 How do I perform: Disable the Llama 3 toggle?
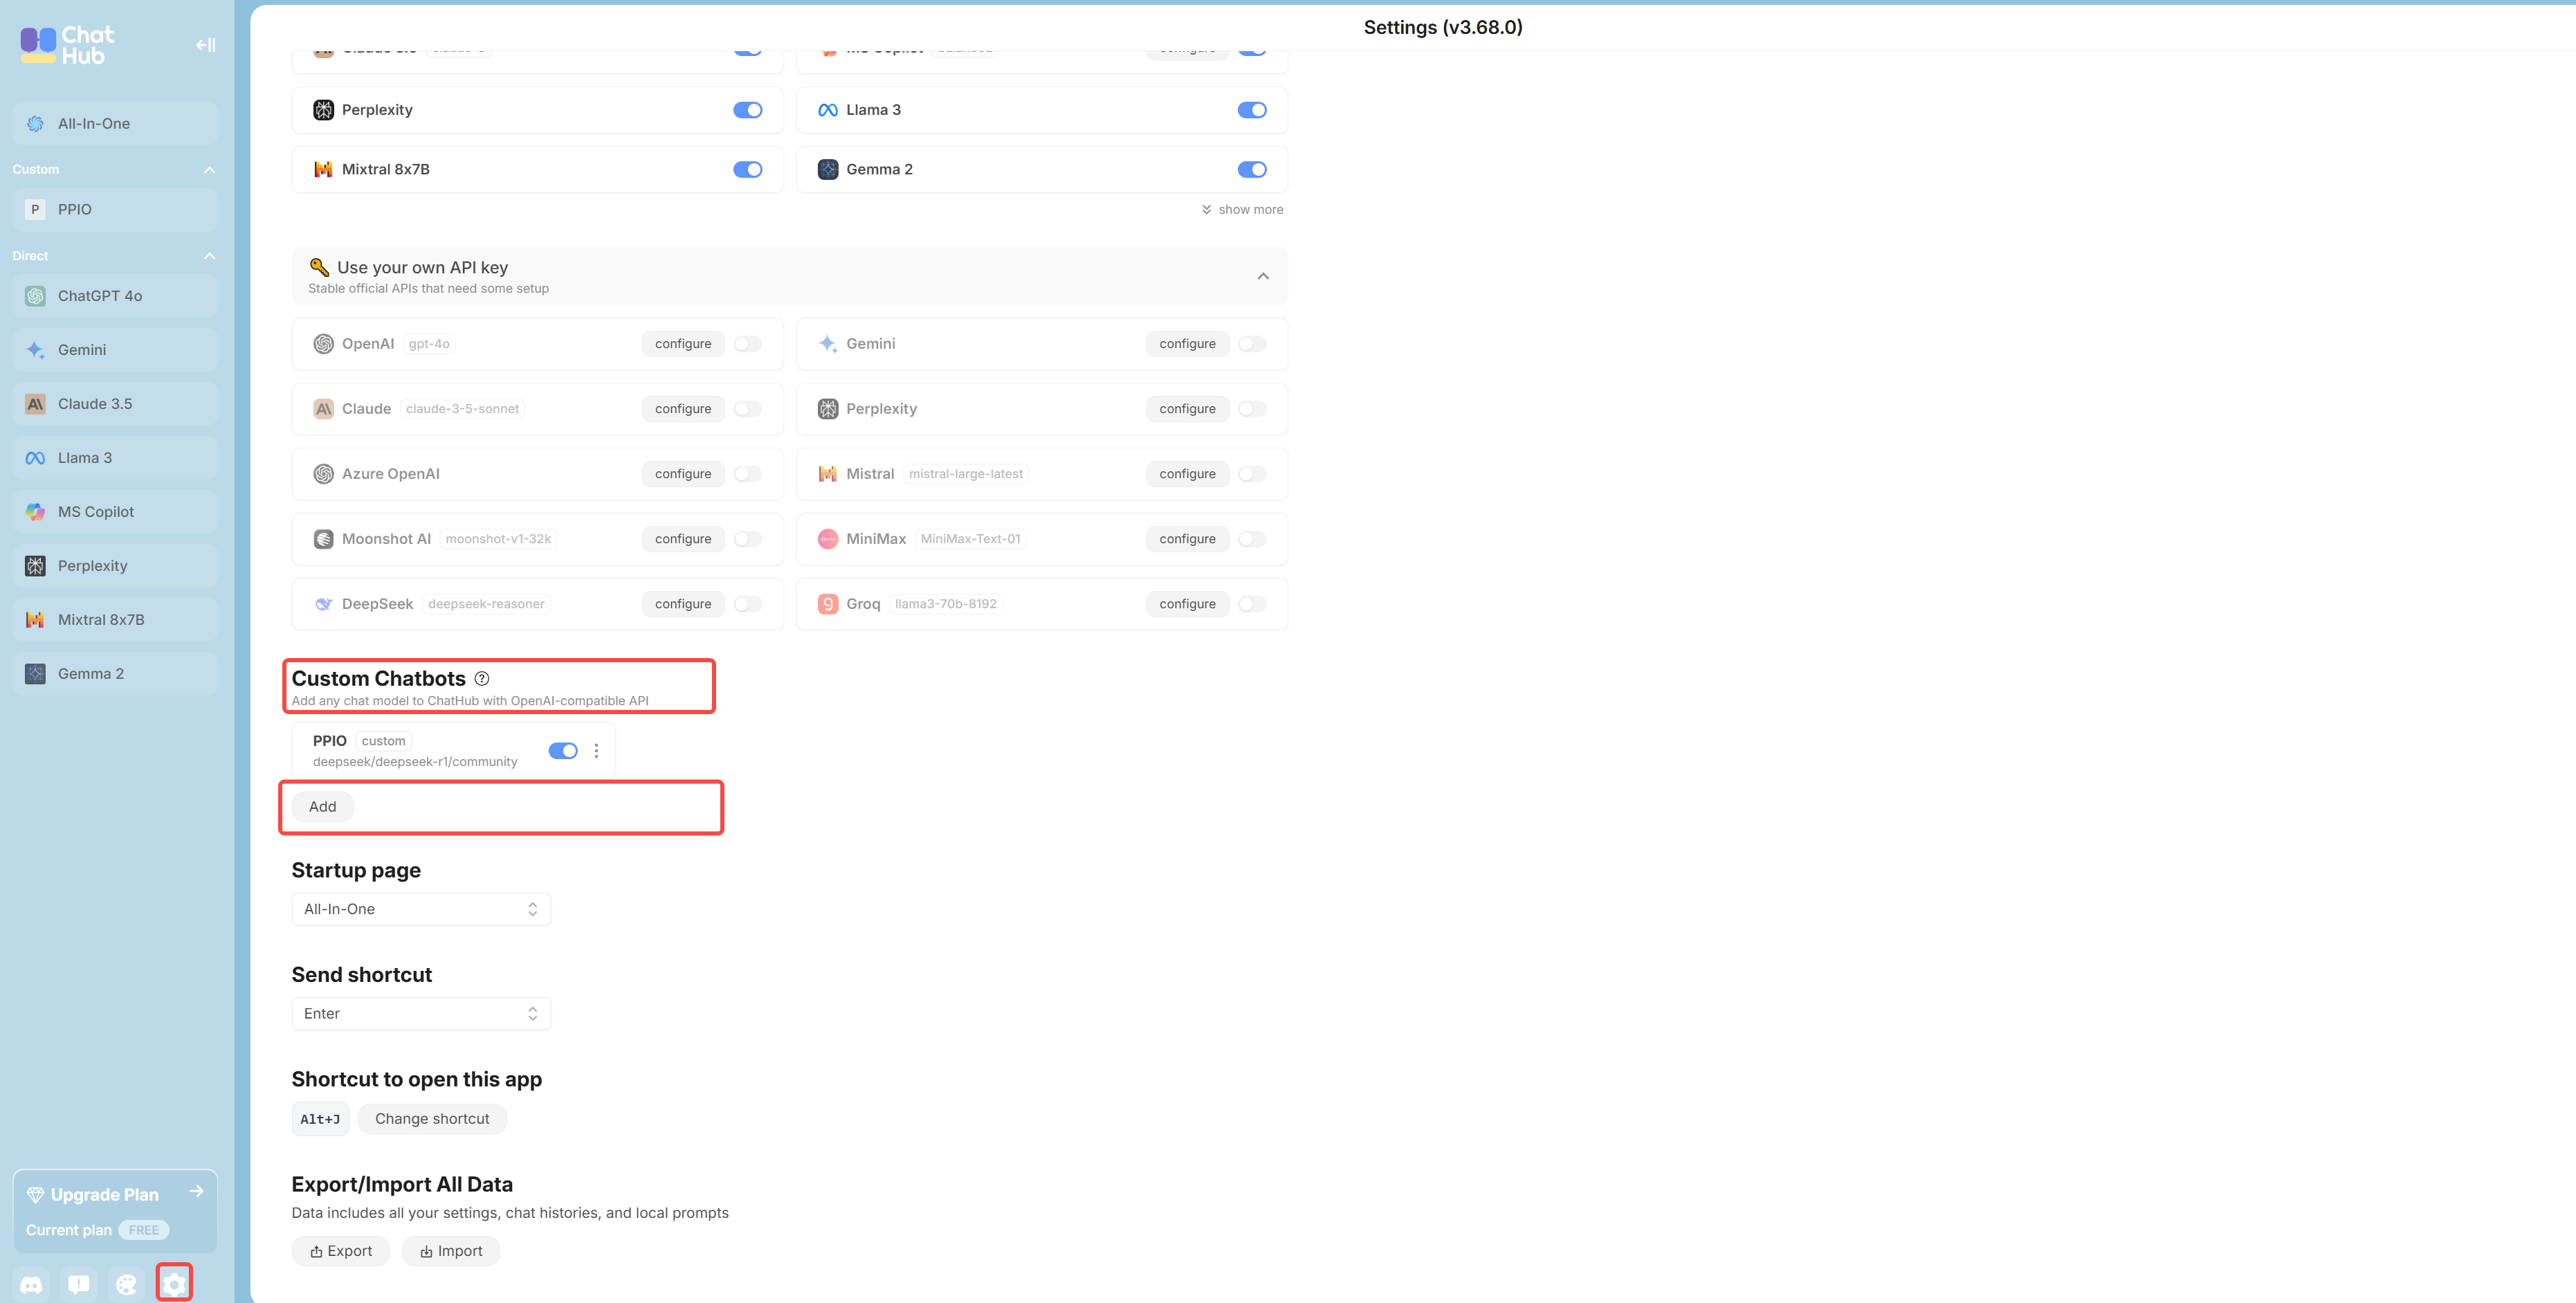tap(1251, 110)
